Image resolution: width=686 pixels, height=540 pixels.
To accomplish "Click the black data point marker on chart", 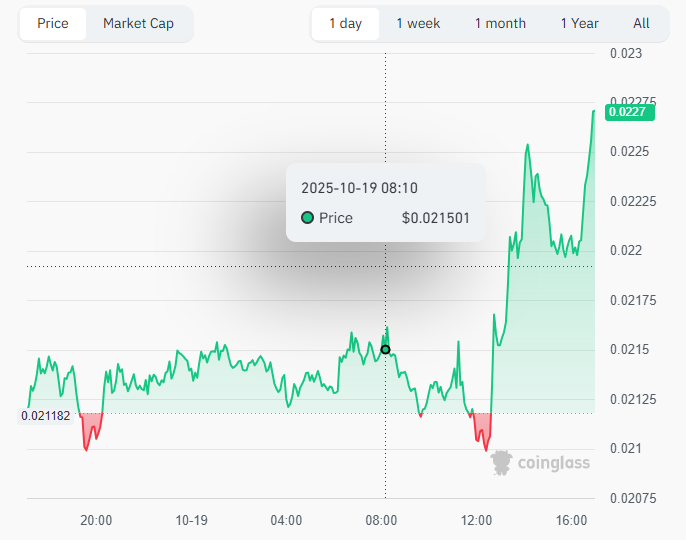I will click(x=385, y=350).
